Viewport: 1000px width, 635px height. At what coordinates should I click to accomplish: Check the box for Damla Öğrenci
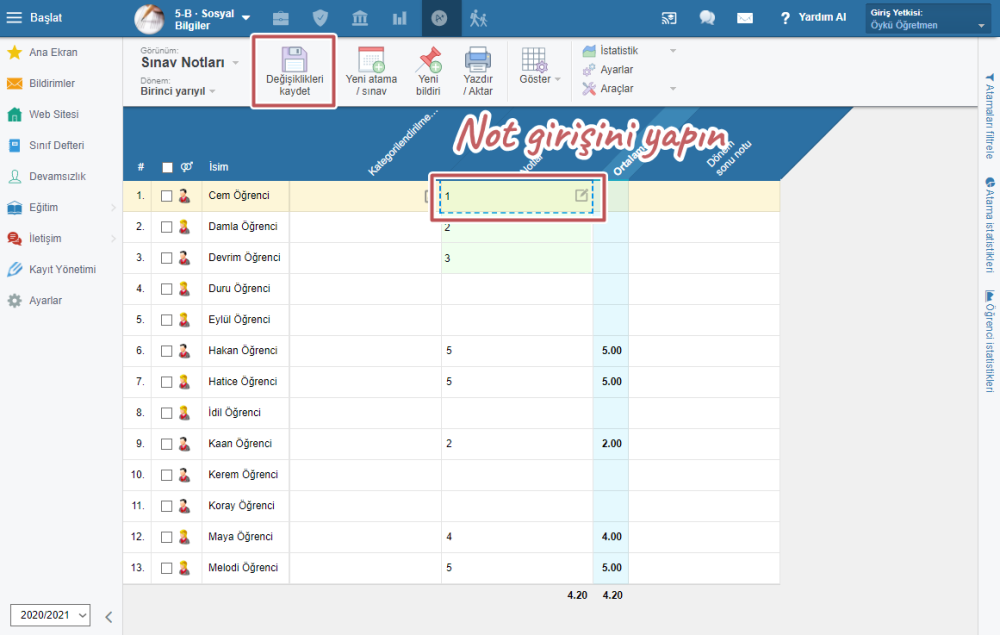166,227
